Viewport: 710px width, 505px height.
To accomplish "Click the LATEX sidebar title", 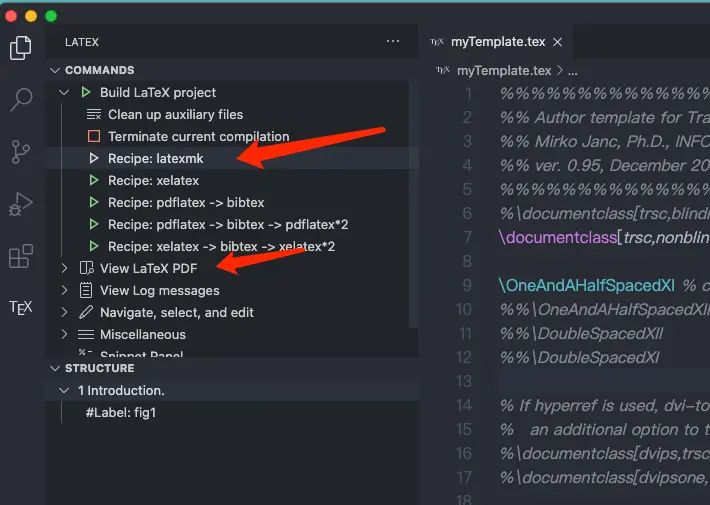I will pyautogui.click(x=82, y=42).
